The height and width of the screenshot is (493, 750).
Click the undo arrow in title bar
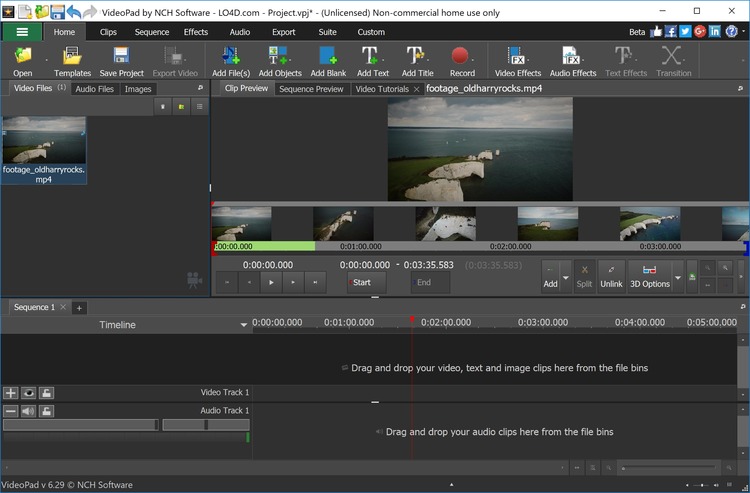[73, 11]
